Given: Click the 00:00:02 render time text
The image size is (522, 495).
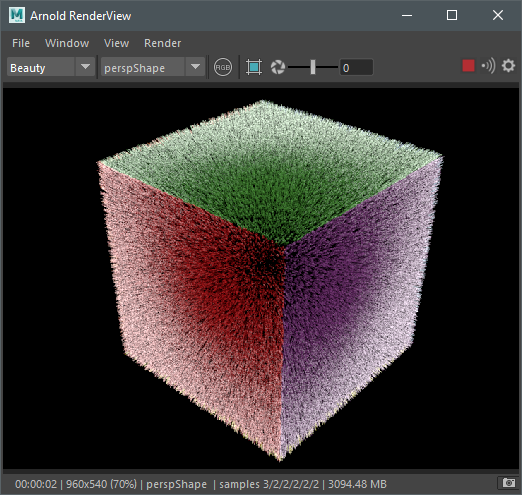Looking at the screenshot, I should tap(36, 484).
